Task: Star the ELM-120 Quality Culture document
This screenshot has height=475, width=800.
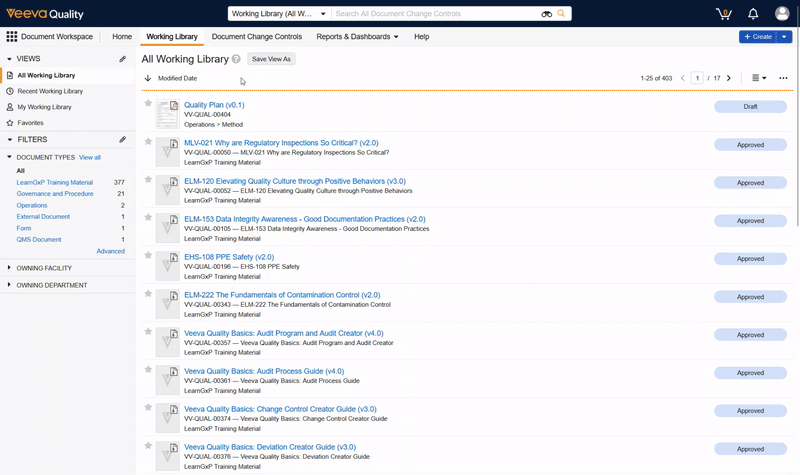Action: click(148, 179)
